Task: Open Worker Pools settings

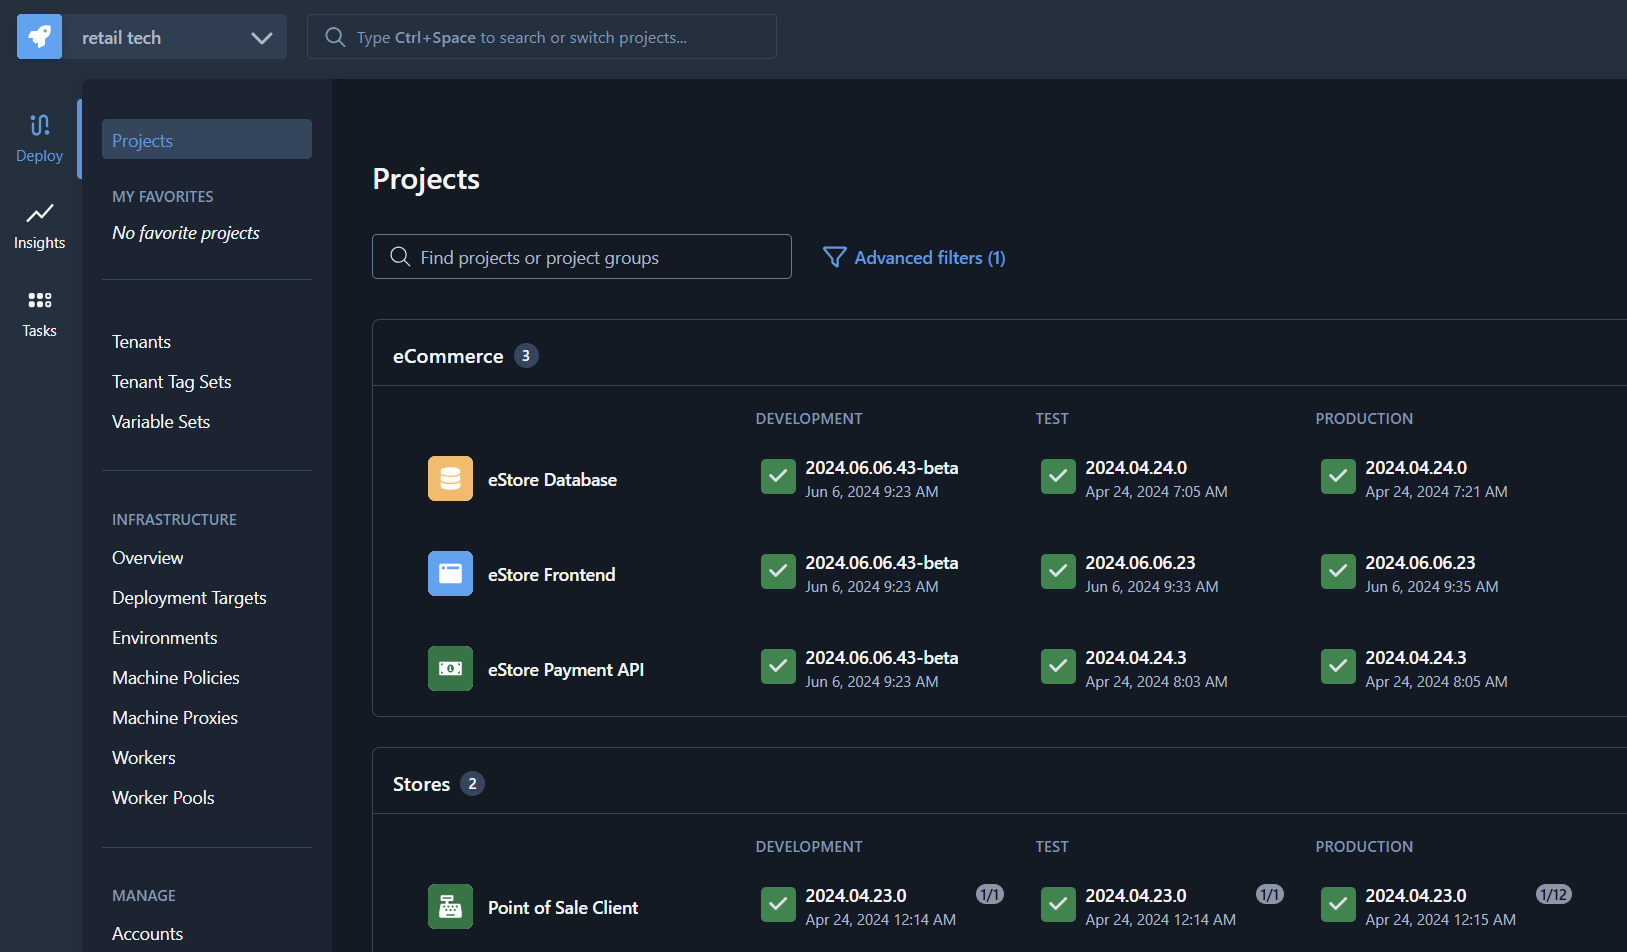Action: [163, 797]
